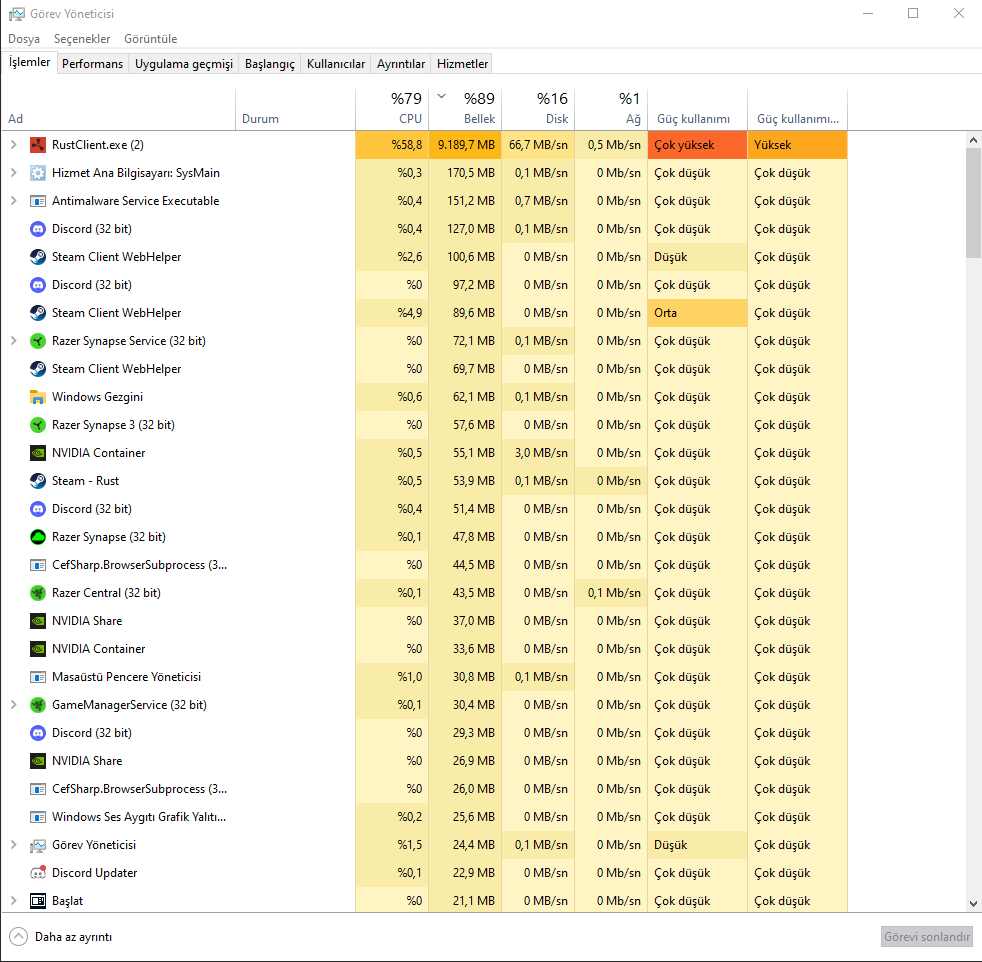Sort by the Ad column header

tap(119, 110)
